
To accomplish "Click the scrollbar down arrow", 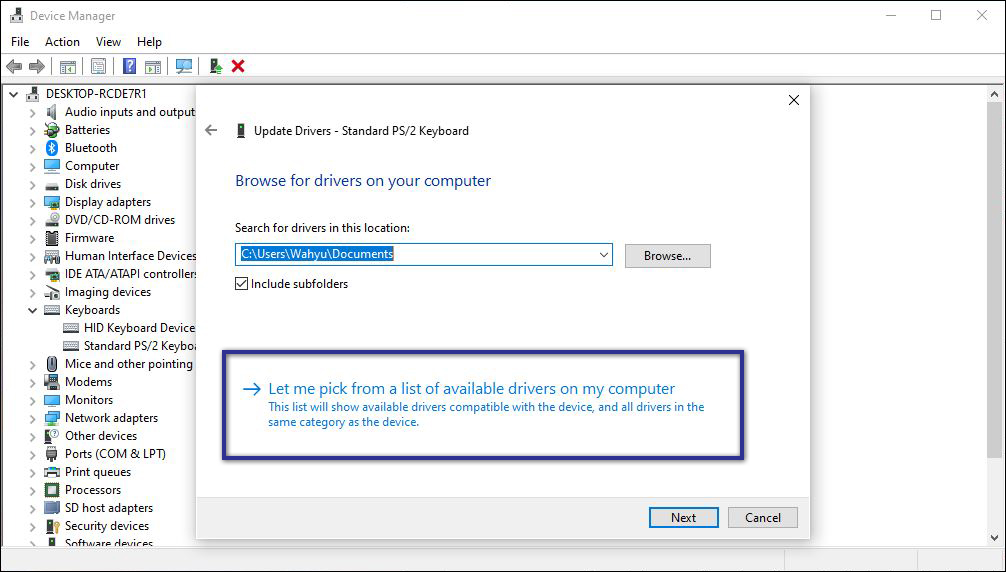I will 994,537.
